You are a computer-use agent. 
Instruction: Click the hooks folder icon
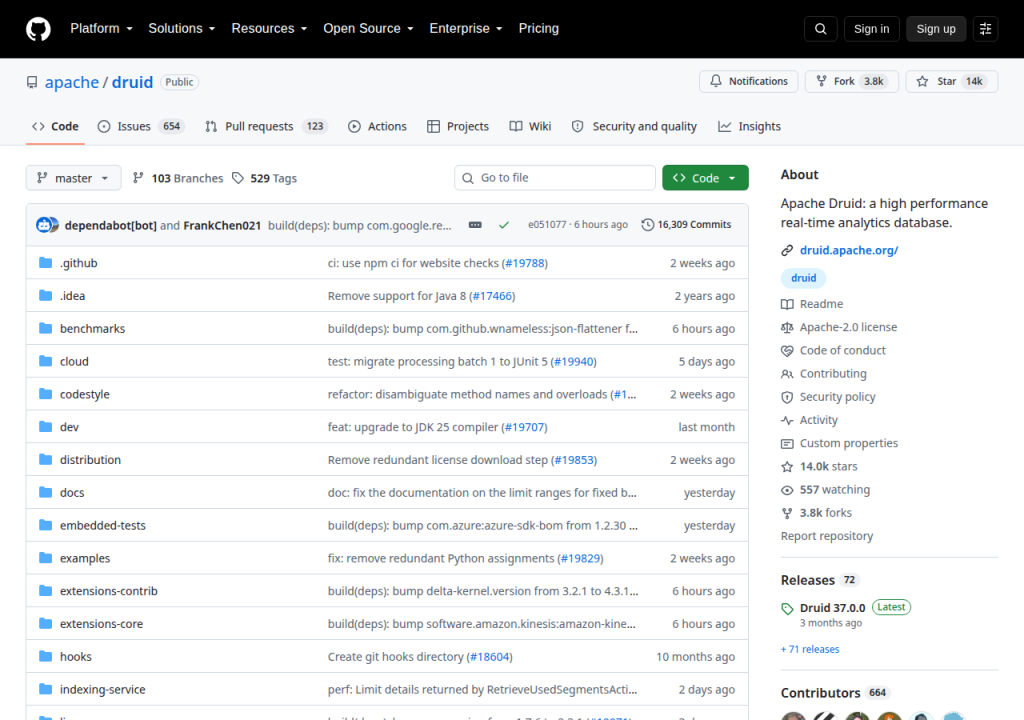pos(45,656)
